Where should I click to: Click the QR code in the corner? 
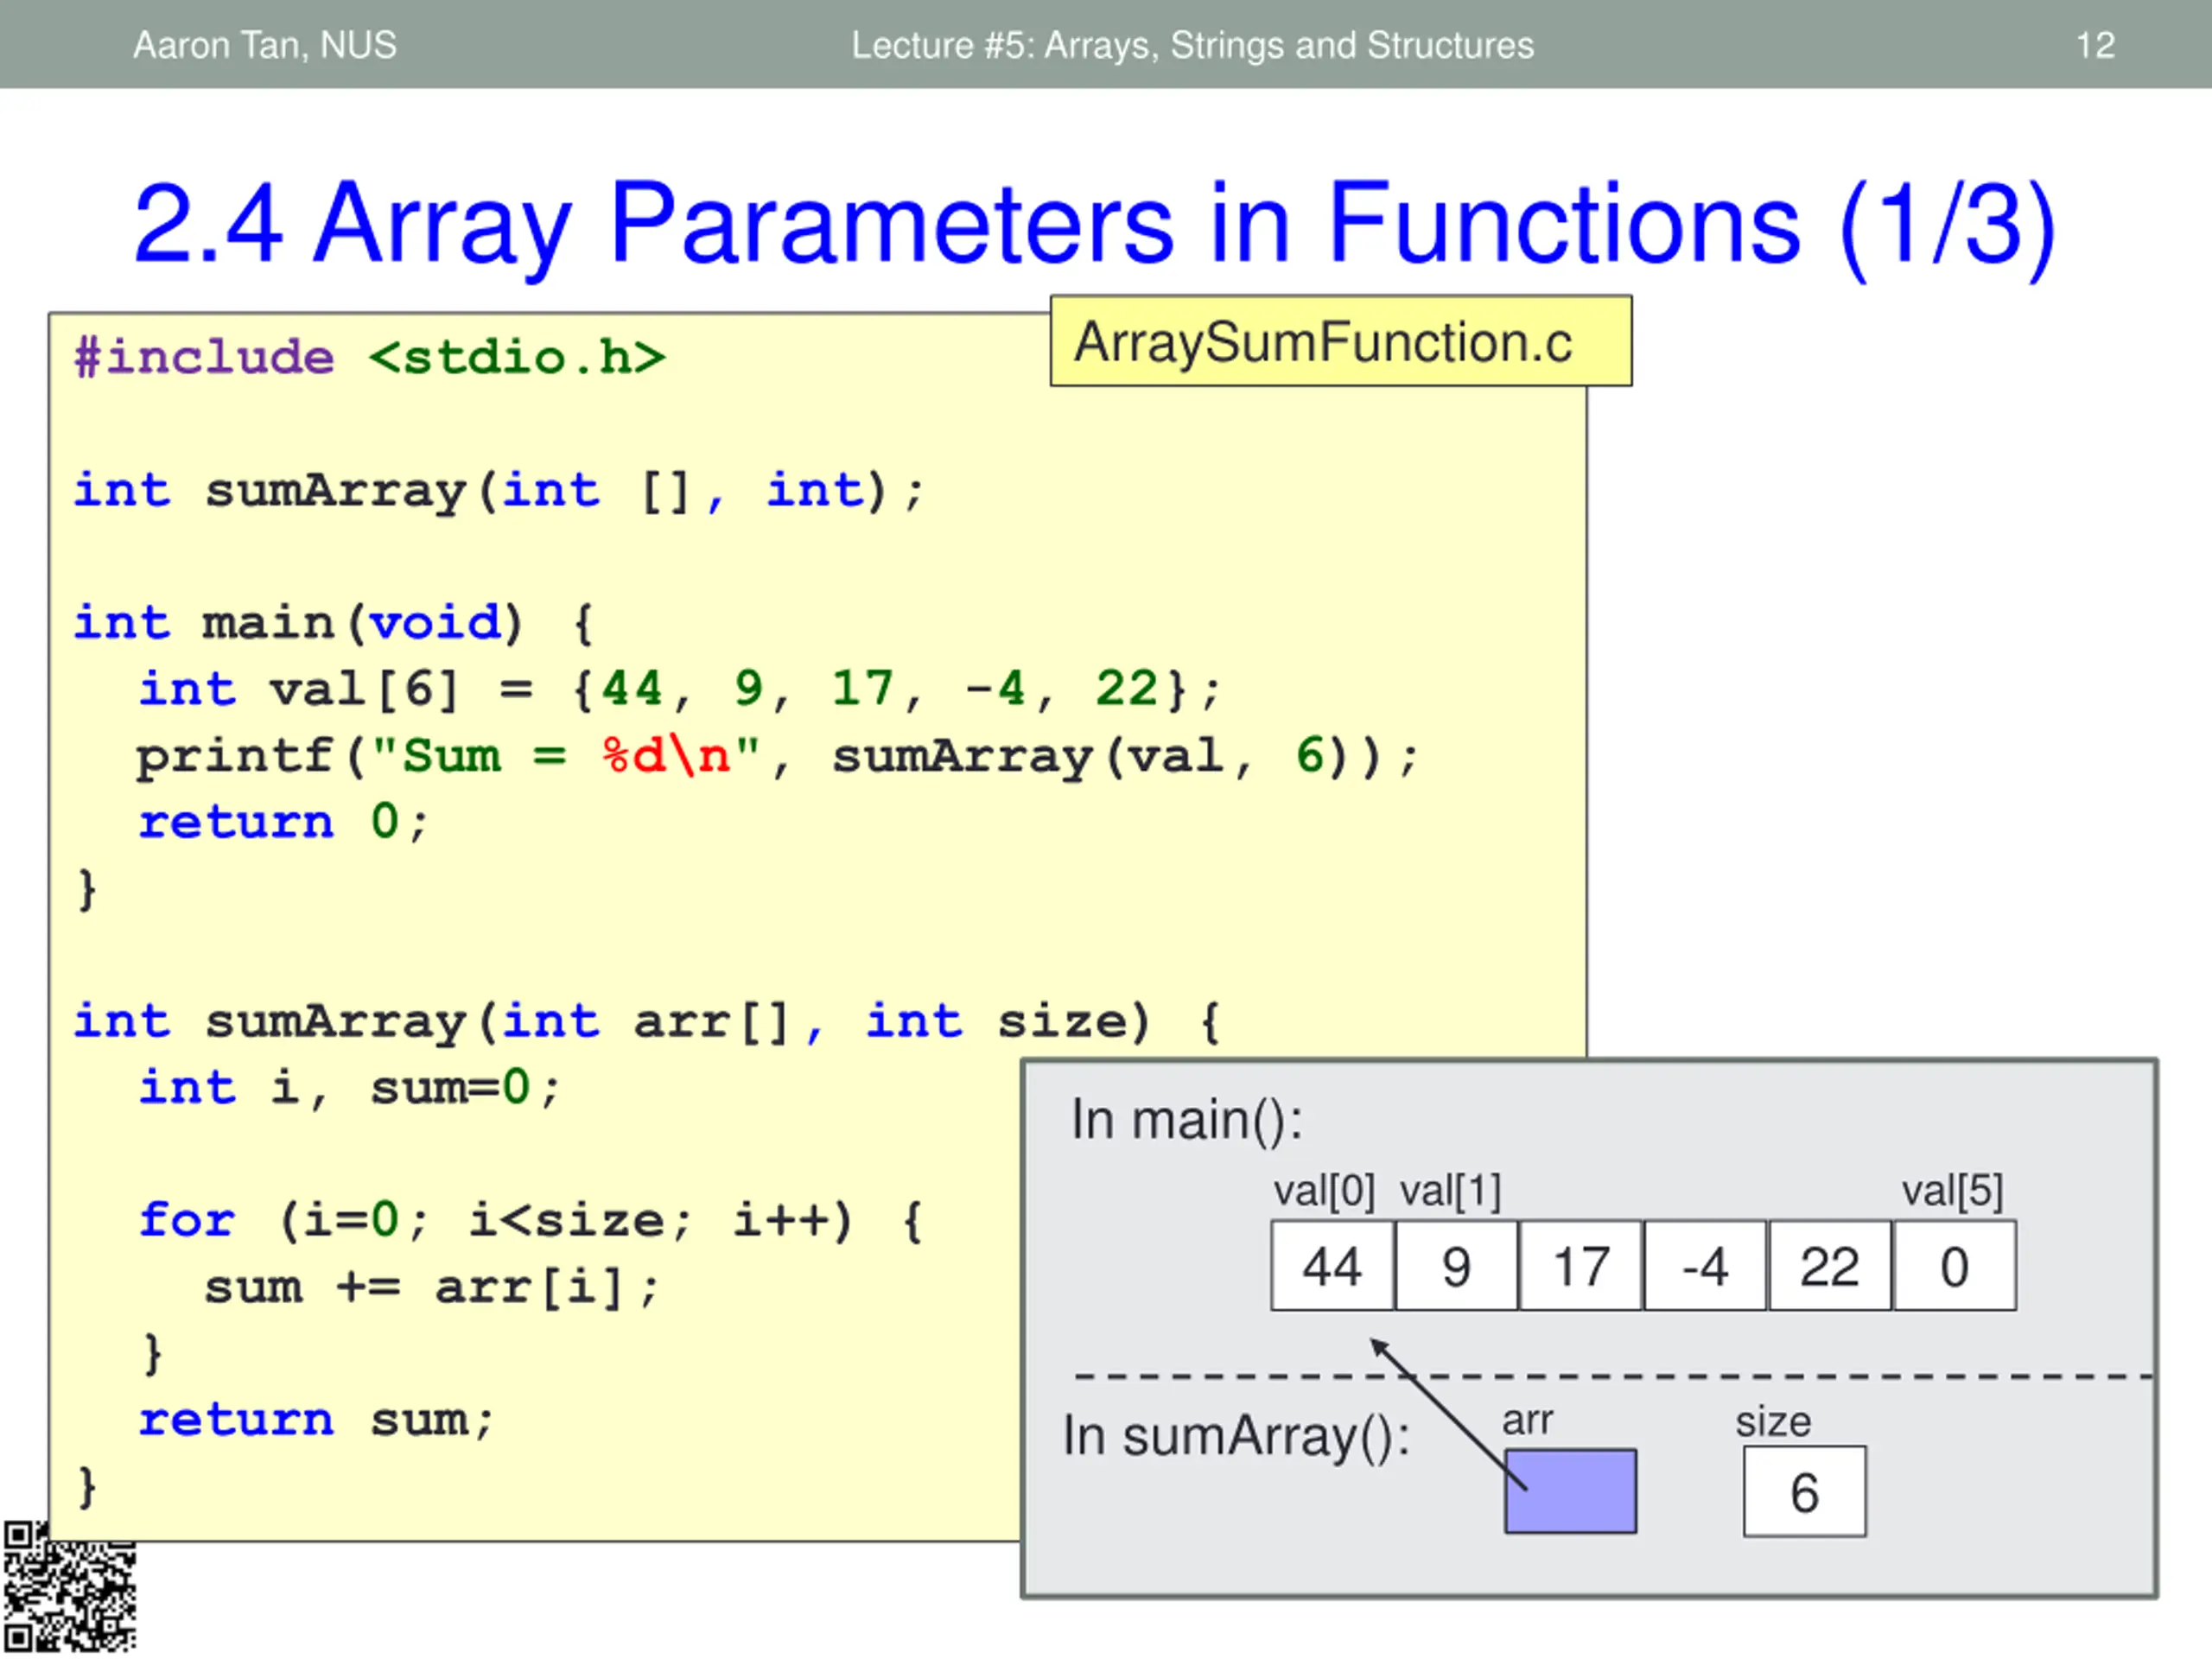pyautogui.click(x=69, y=1587)
